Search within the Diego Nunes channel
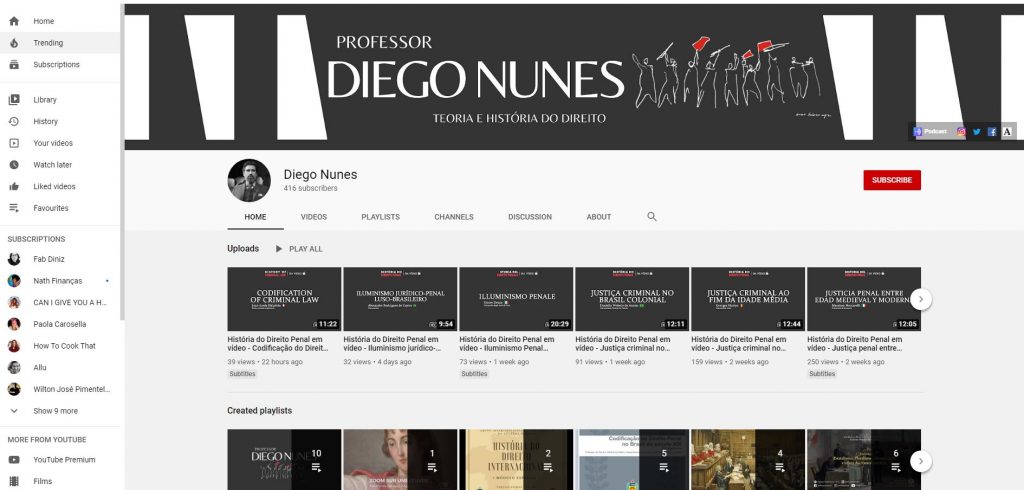 click(651, 217)
